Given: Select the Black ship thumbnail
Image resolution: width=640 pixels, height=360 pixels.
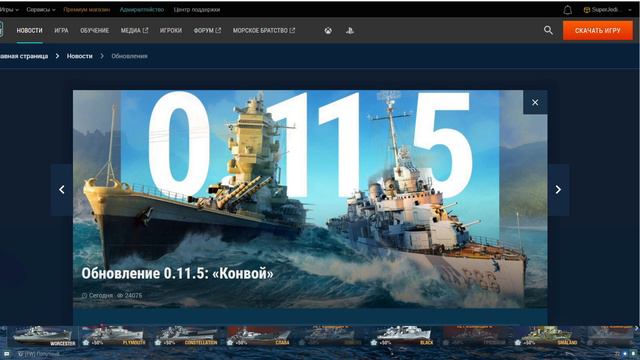Looking at the screenshot, I should pyautogui.click(x=402, y=336).
